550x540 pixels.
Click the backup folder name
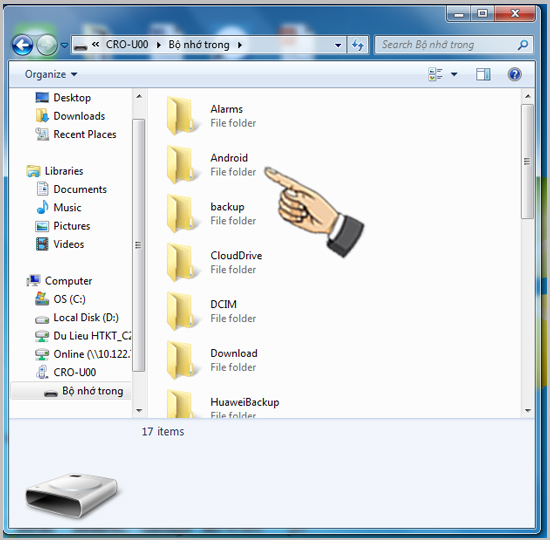[x=227, y=207]
